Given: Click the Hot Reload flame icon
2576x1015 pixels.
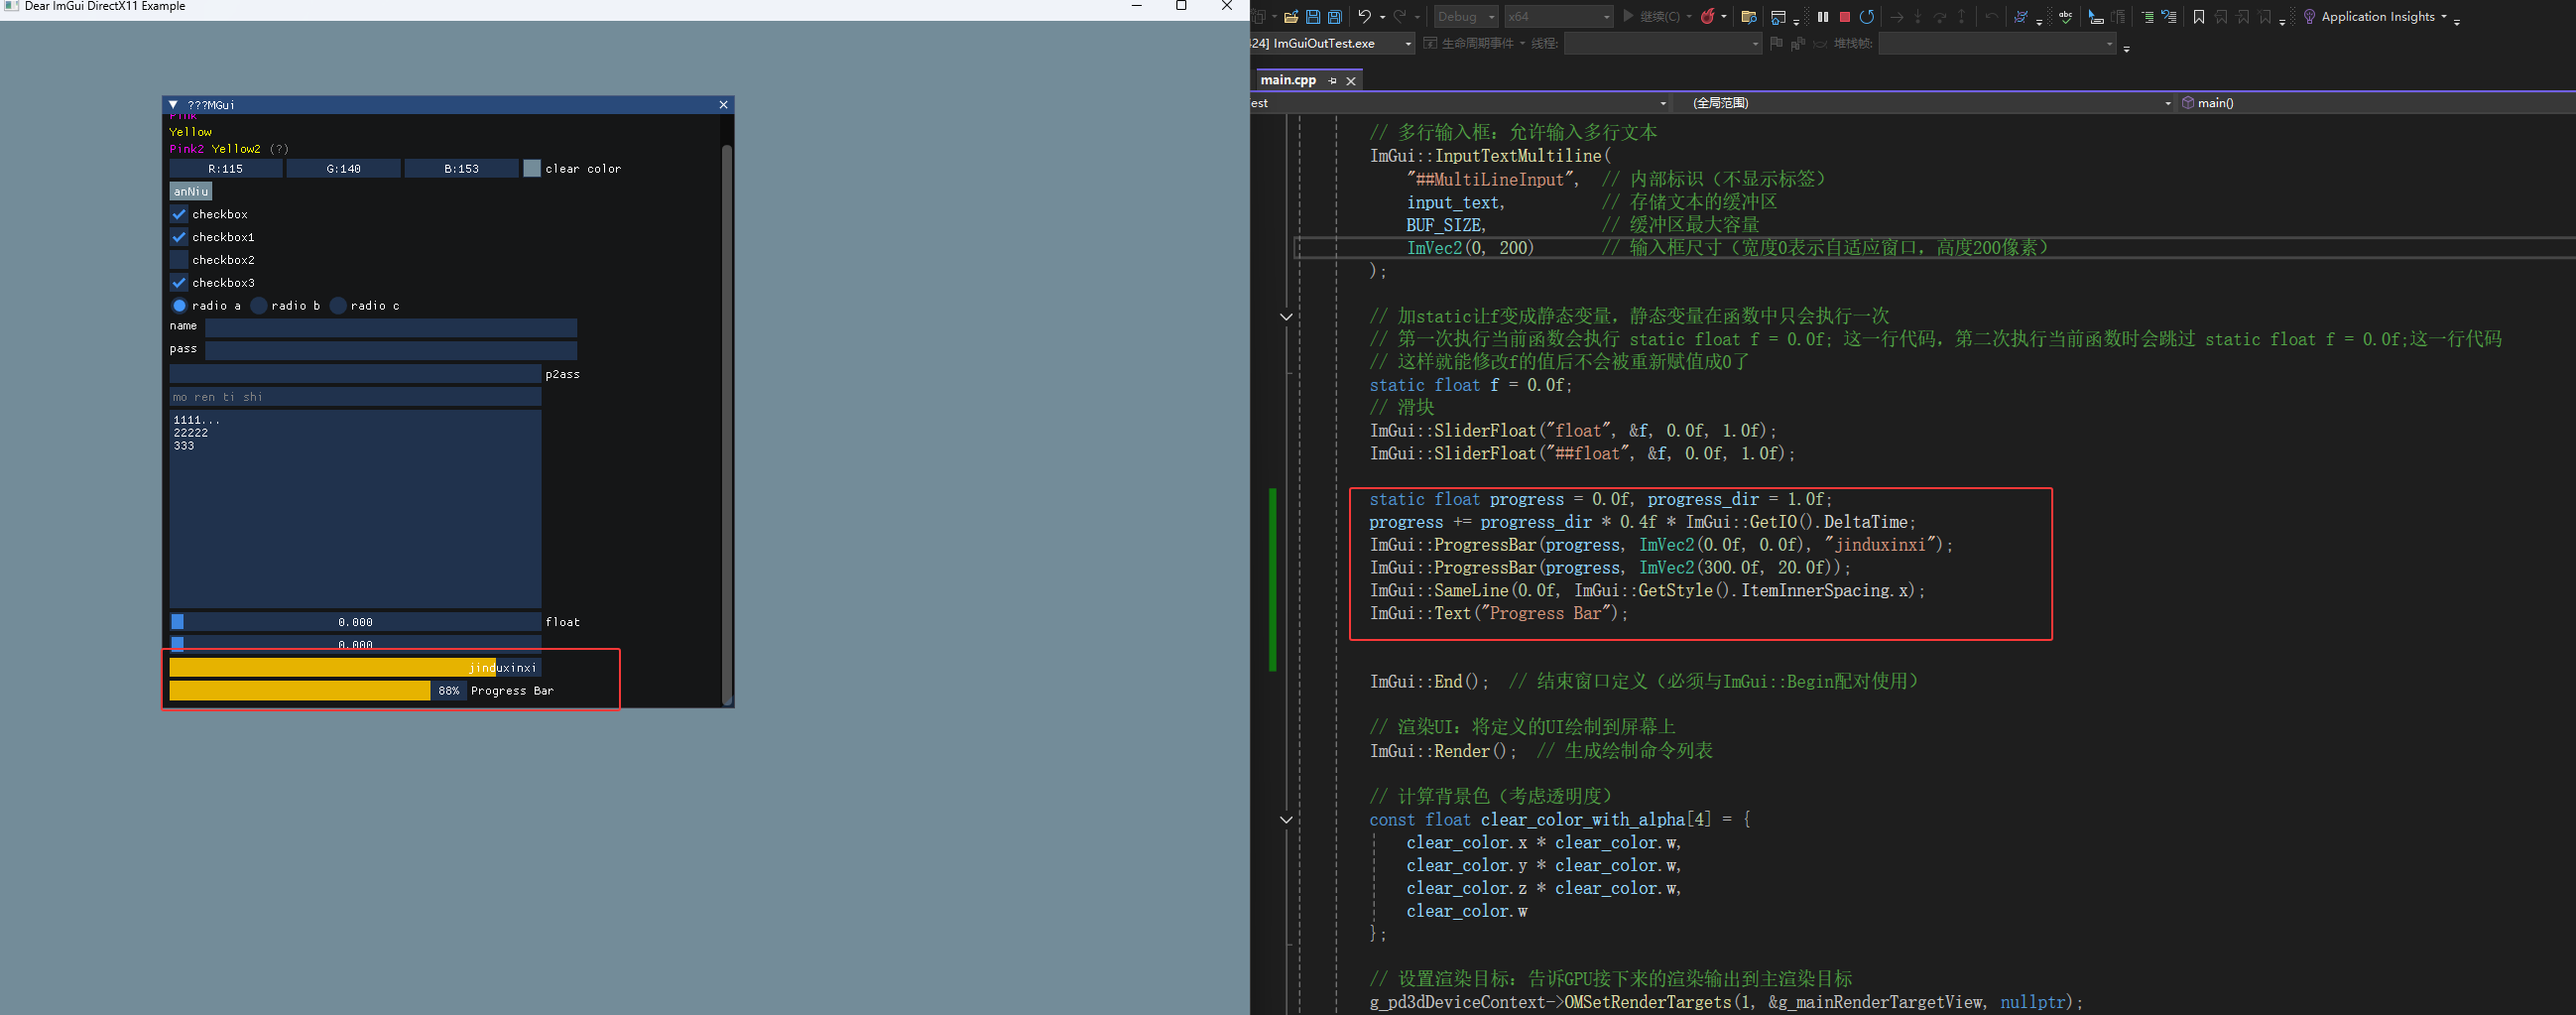Looking at the screenshot, I should tap(1710, 17).
